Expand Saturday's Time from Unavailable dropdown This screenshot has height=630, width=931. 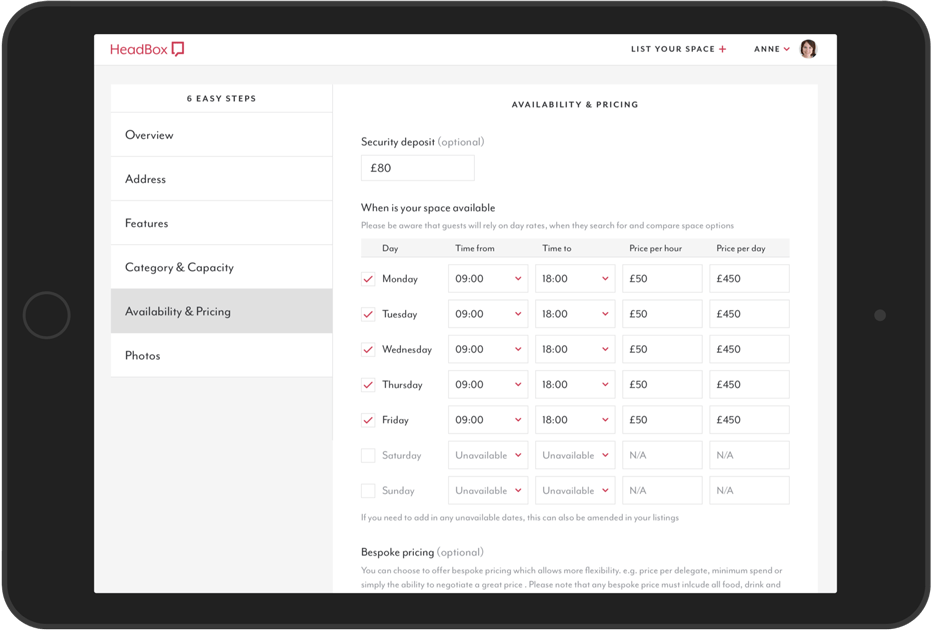488,456
